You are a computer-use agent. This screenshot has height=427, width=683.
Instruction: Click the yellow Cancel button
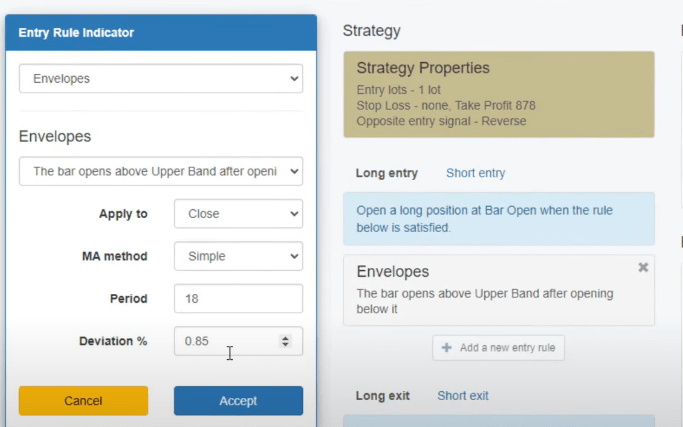click(x=83, y=400)
